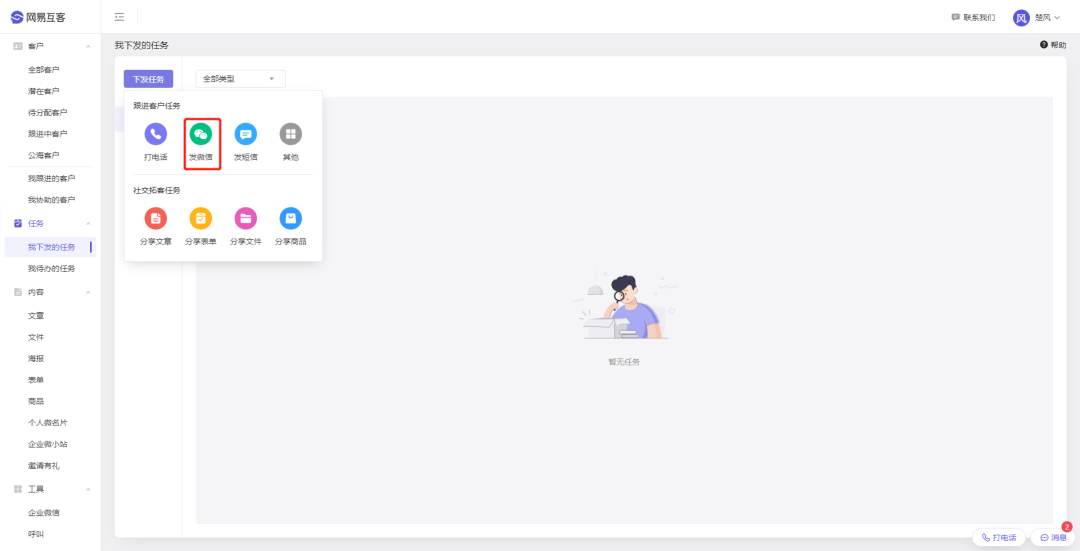1080x551 pixels.
Task: Select the 其他 grid task icon
Action: (291, 134)
